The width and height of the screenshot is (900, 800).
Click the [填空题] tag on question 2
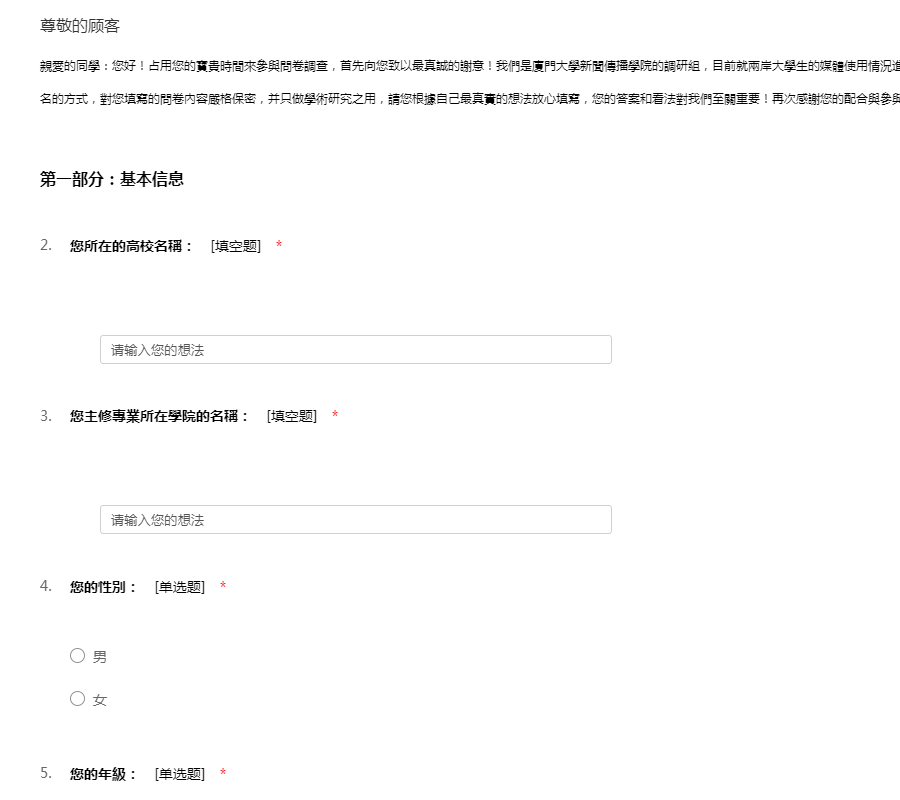tap(236, 246)
